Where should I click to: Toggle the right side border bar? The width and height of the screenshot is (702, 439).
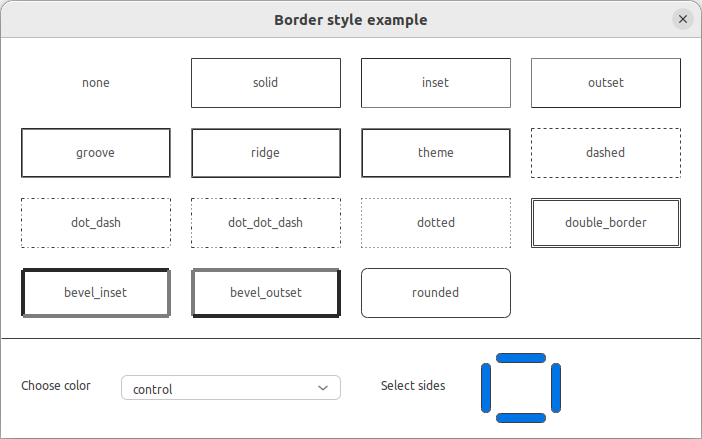(556, 387)
